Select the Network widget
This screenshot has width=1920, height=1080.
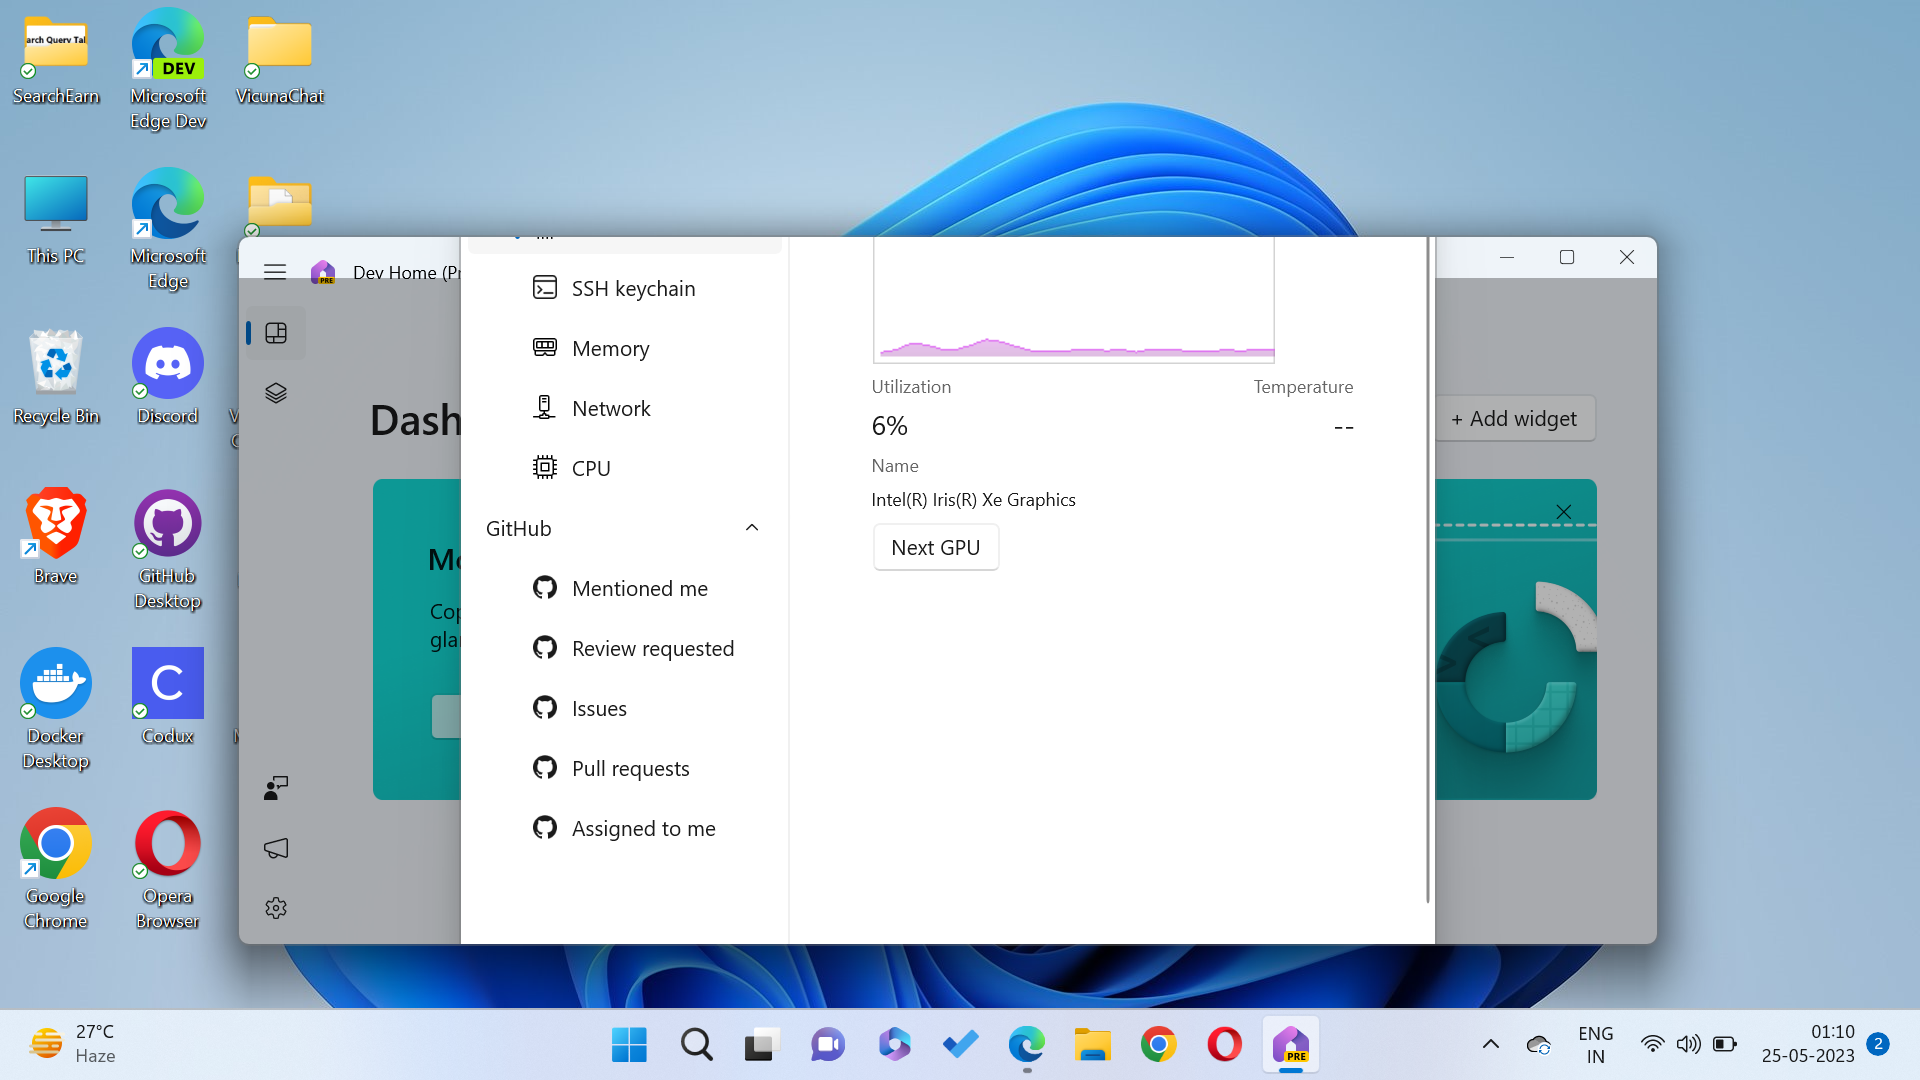[x=611, y=408]
